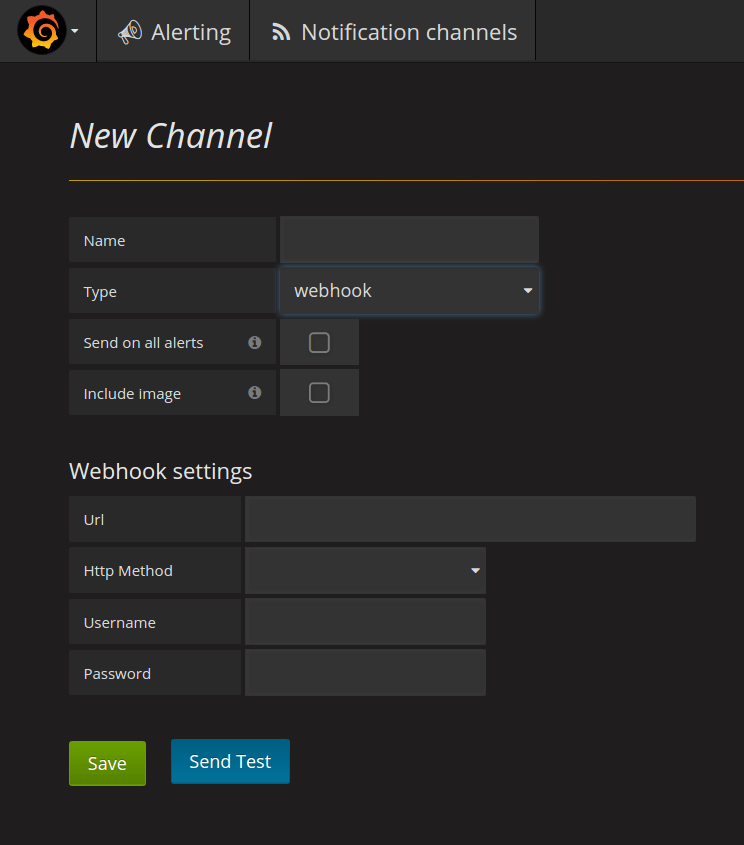Show info for Send on all alerts

pos(255,342)
